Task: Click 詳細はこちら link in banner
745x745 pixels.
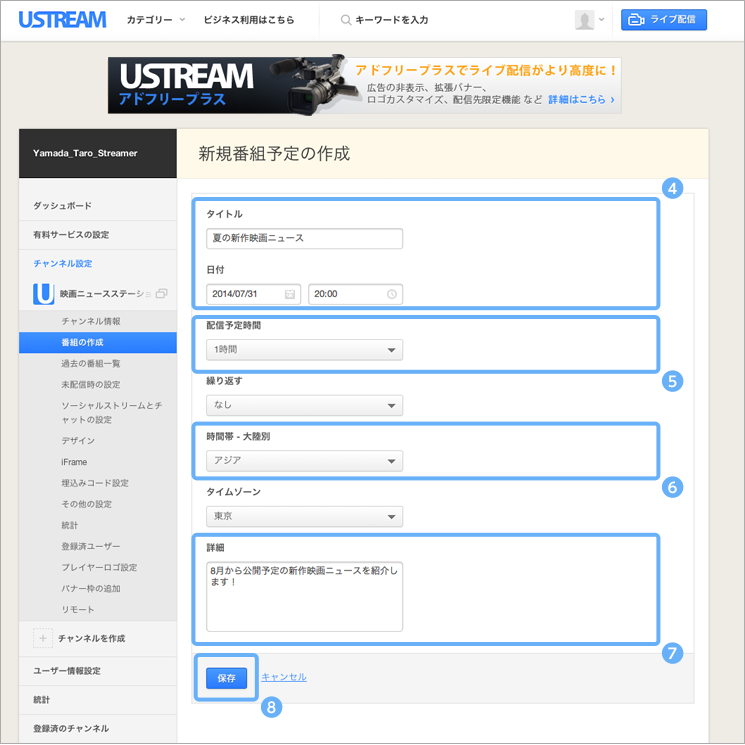Action: [582, 99]
